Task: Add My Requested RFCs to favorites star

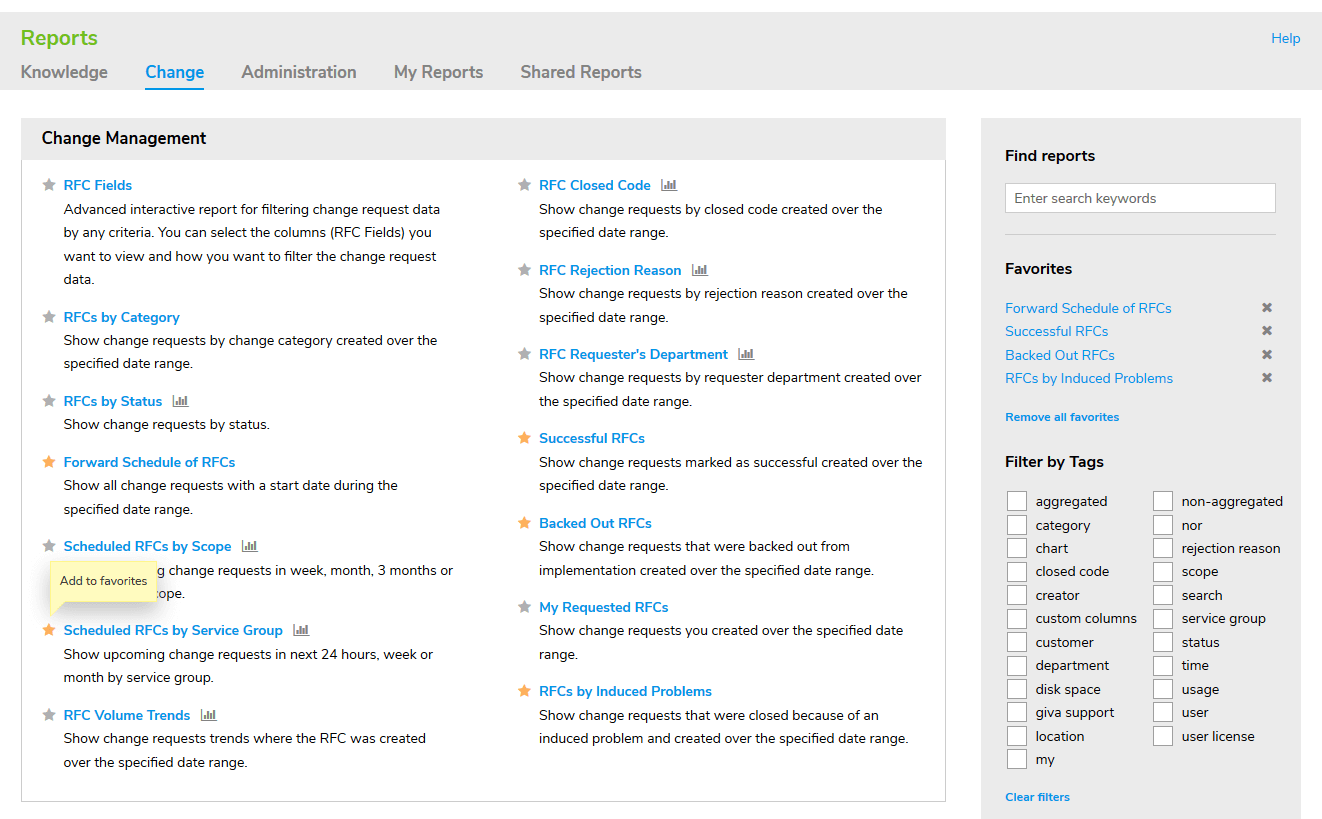Action: coord(524,607)
